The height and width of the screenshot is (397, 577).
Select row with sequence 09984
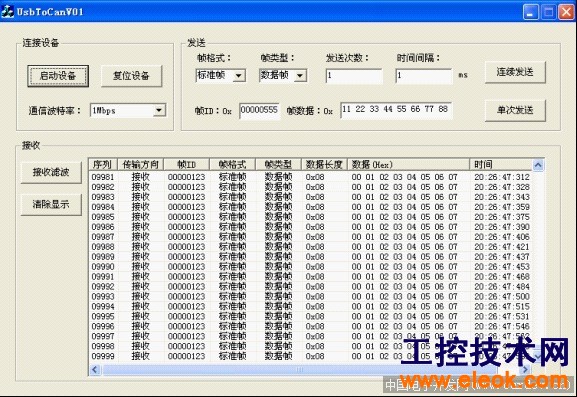pyautogui.click(x=311, y=207)
